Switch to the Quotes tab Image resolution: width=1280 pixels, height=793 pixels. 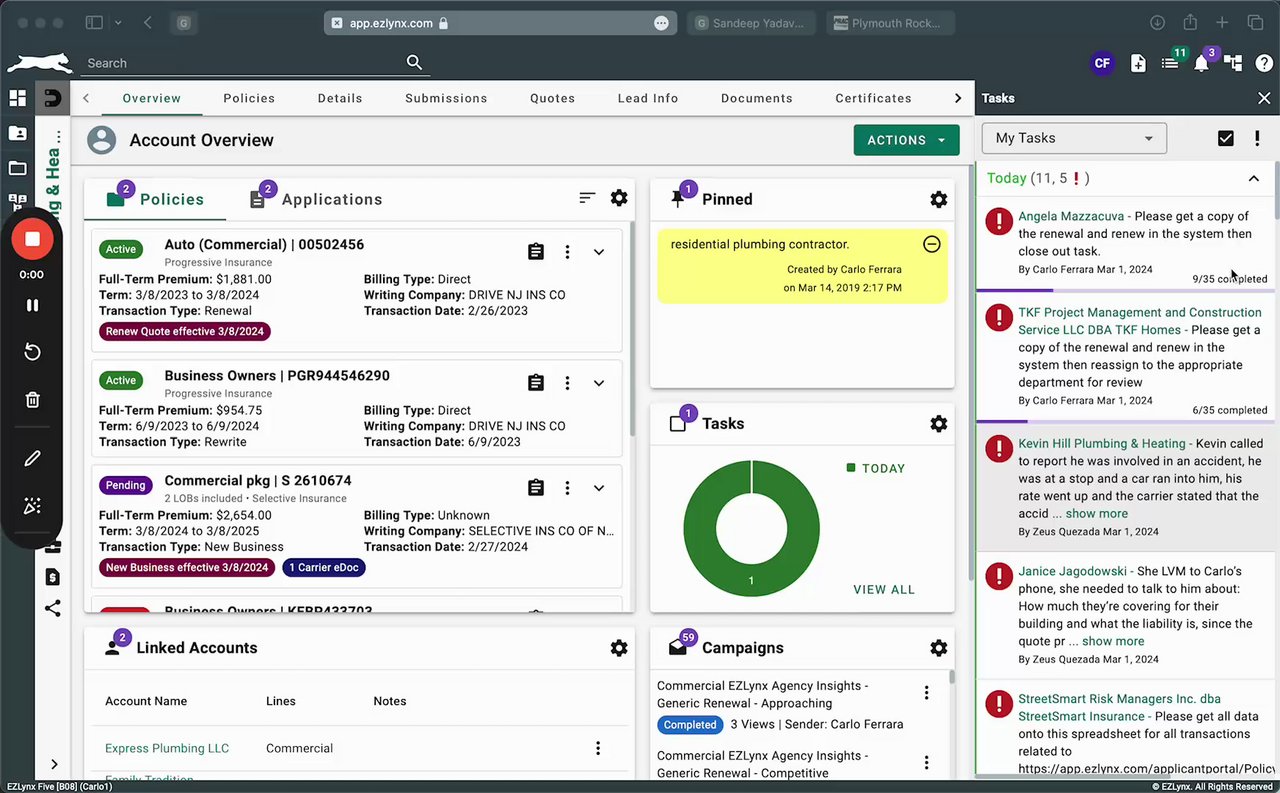click(x=552, y=98)
